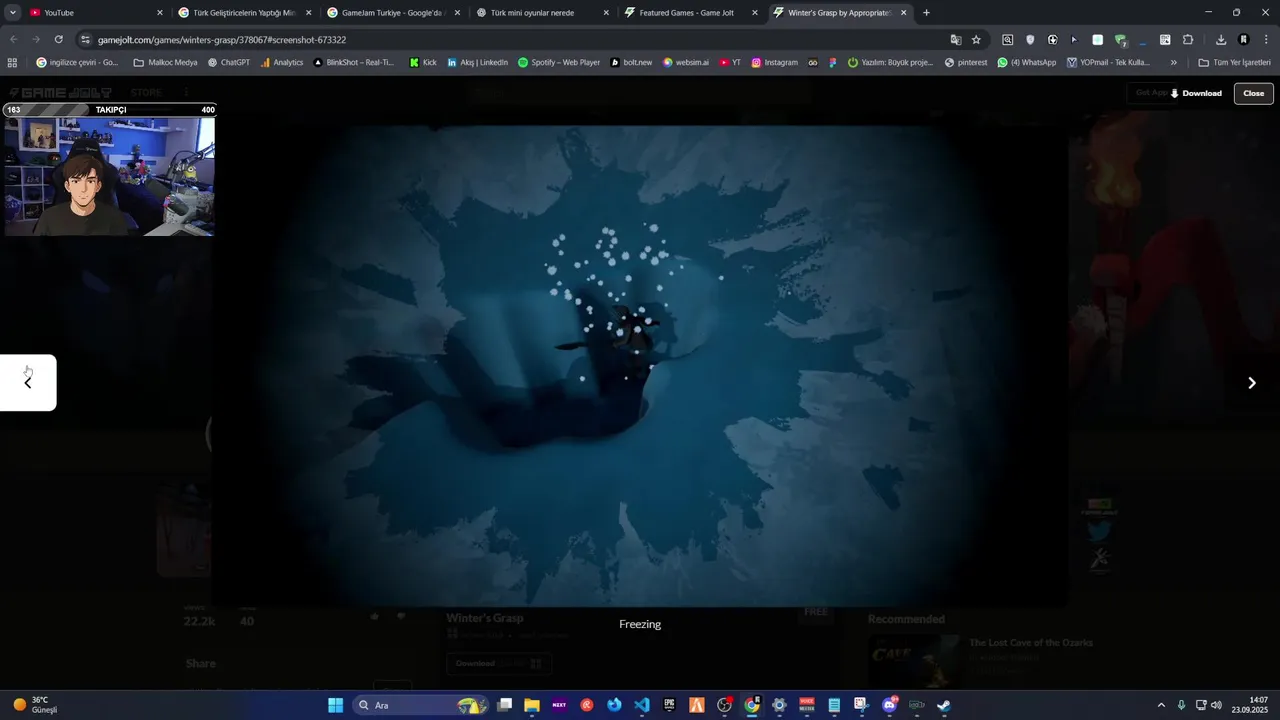Bookmark this page with star icon
The image size is (1280, 720).
click(x=976, y=40)
